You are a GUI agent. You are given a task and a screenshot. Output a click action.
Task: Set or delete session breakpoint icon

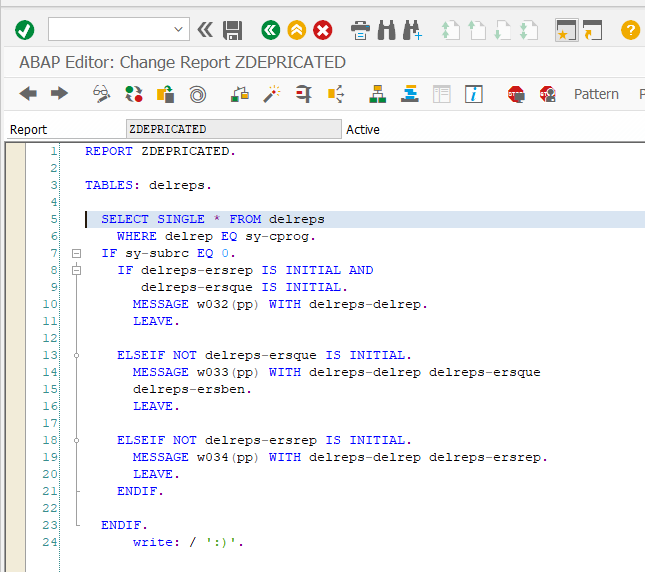tap(516, 94)
